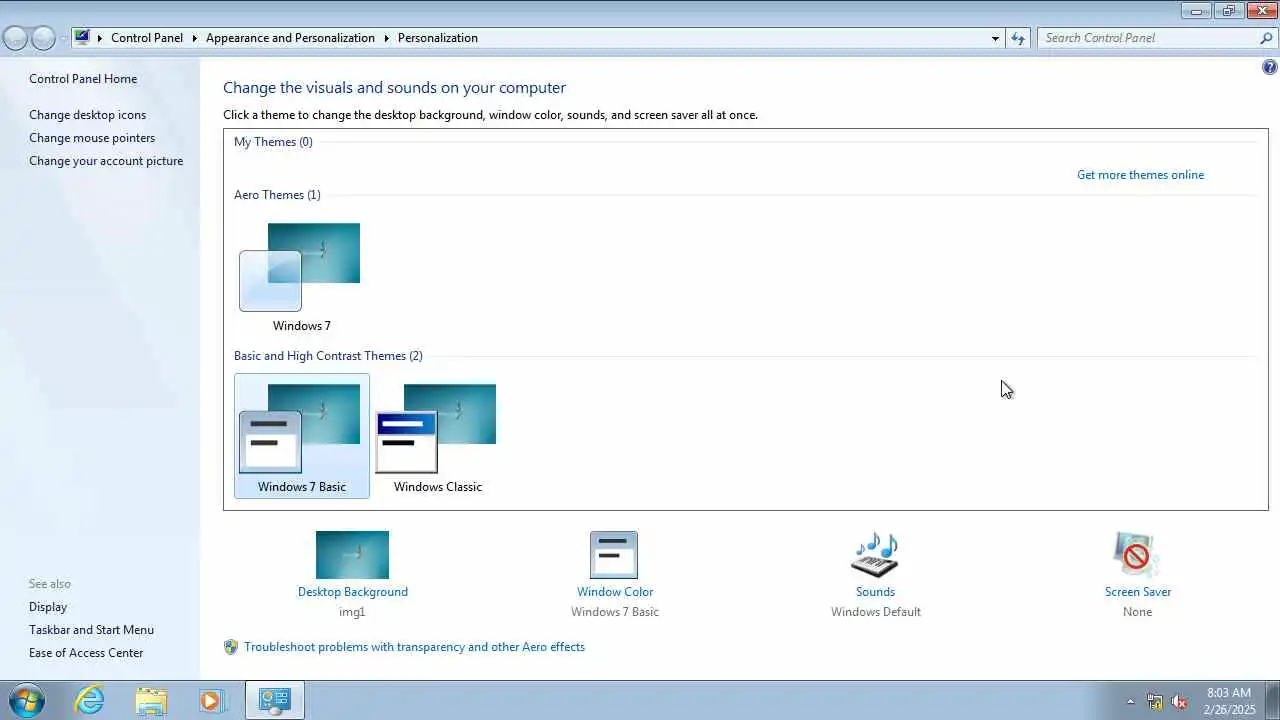
Task: Open the Windows Start button
Action: [x=25, y=700]
